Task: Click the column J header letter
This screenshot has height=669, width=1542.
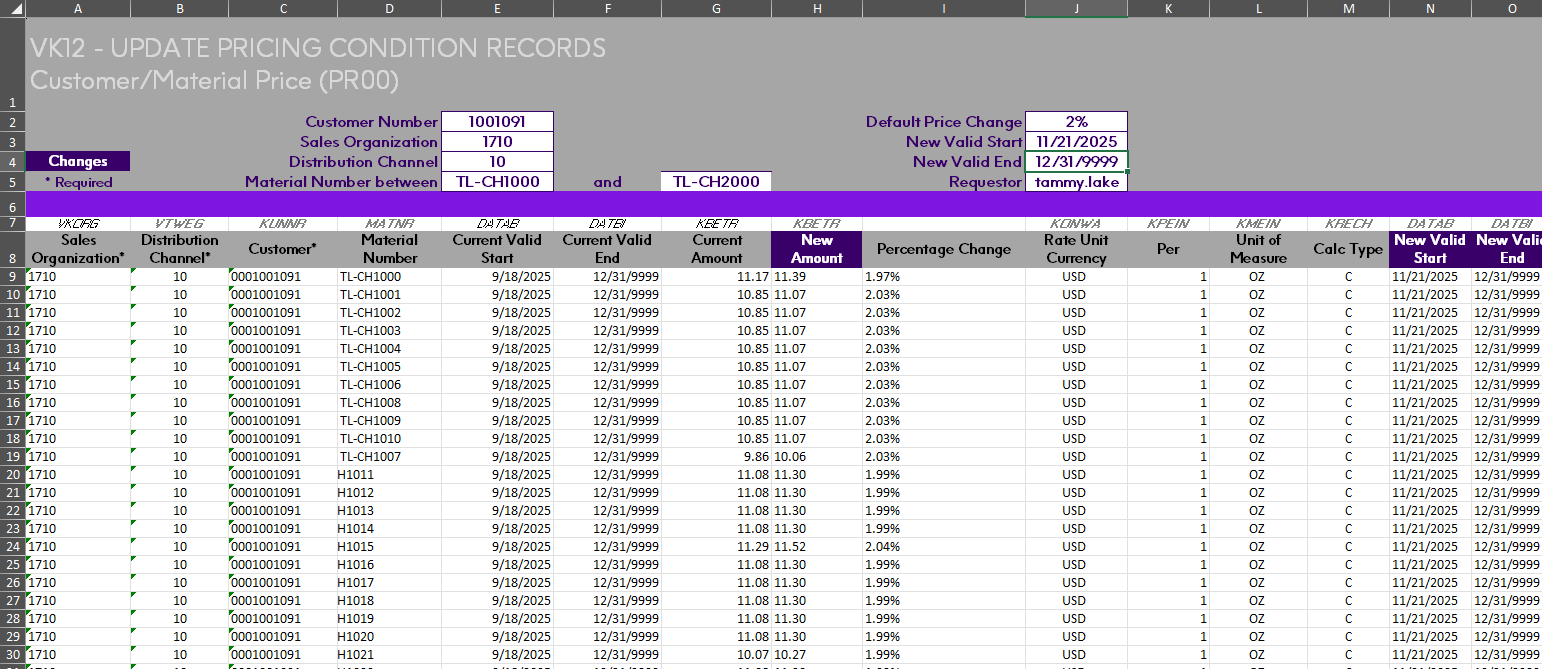Action: [x=1076, y=9]
